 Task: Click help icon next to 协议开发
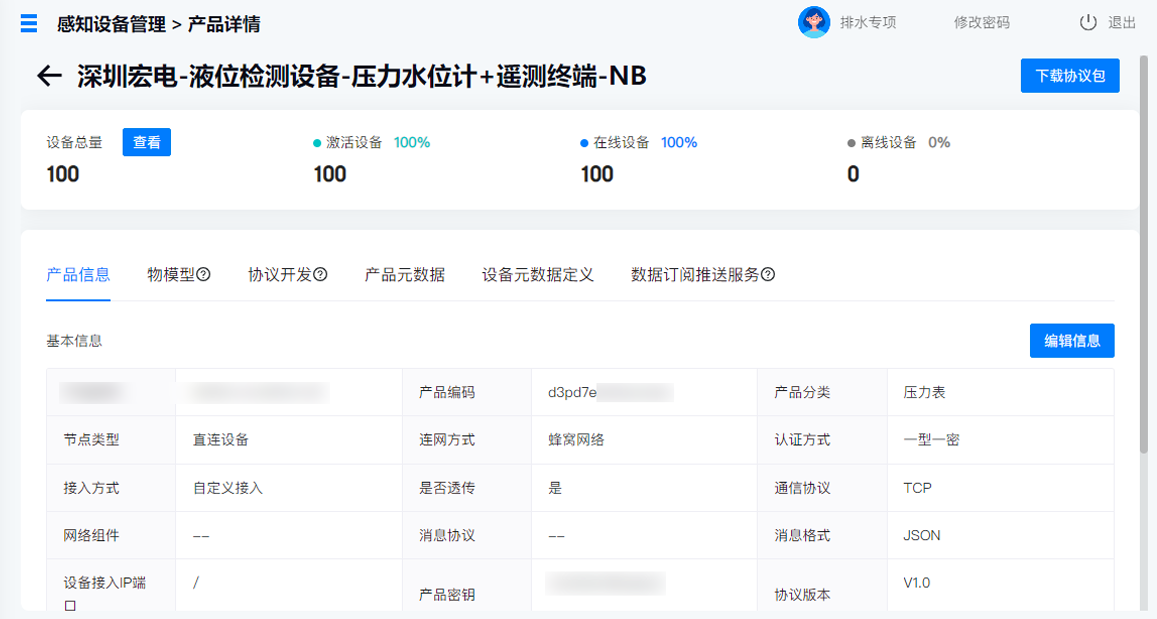coord(321,275)
